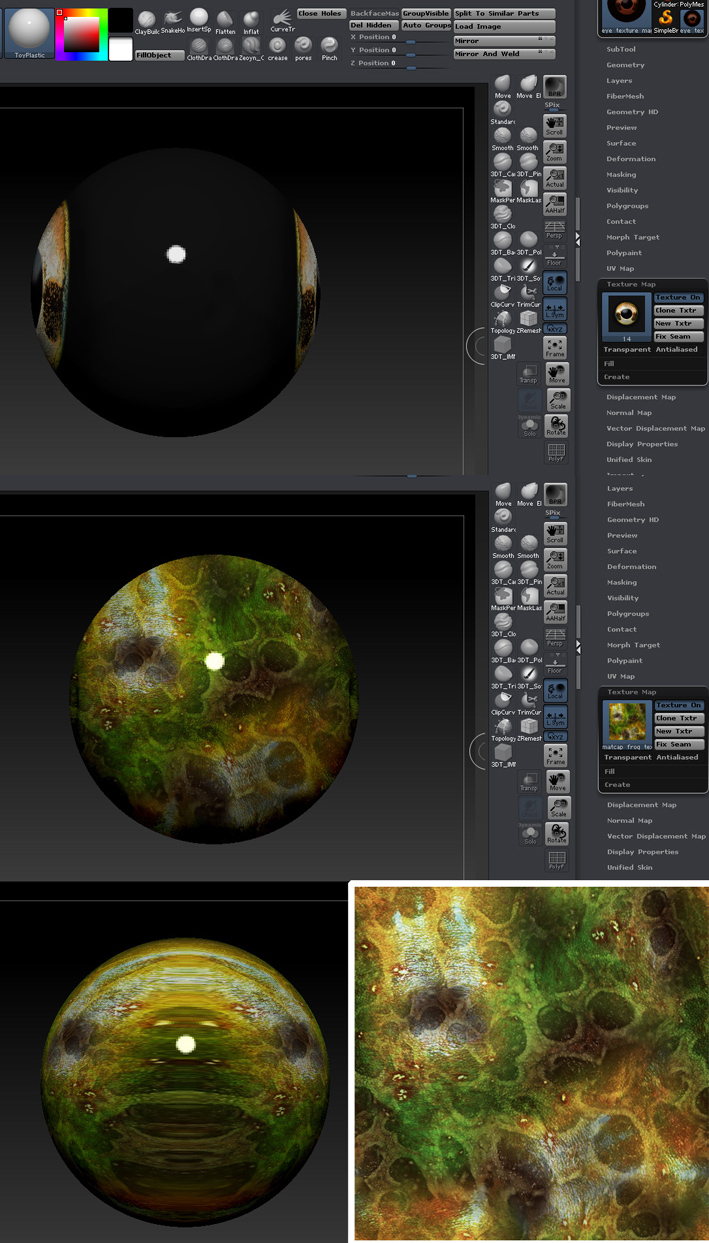Pick the InsertSphere brush
This screenshot has height=1243, width=709.
pyautogui.click(x=199, y=20)
